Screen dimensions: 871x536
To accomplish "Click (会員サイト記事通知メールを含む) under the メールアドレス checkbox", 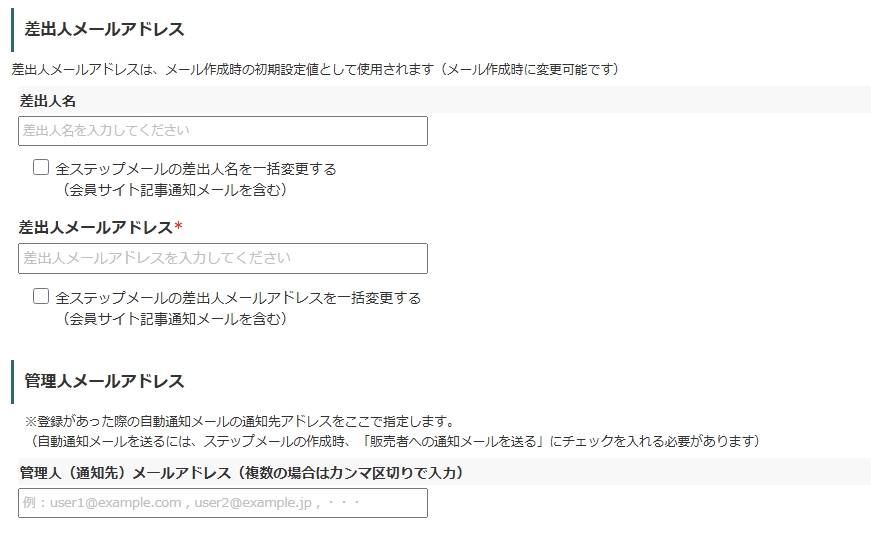I will pos(174,319).
